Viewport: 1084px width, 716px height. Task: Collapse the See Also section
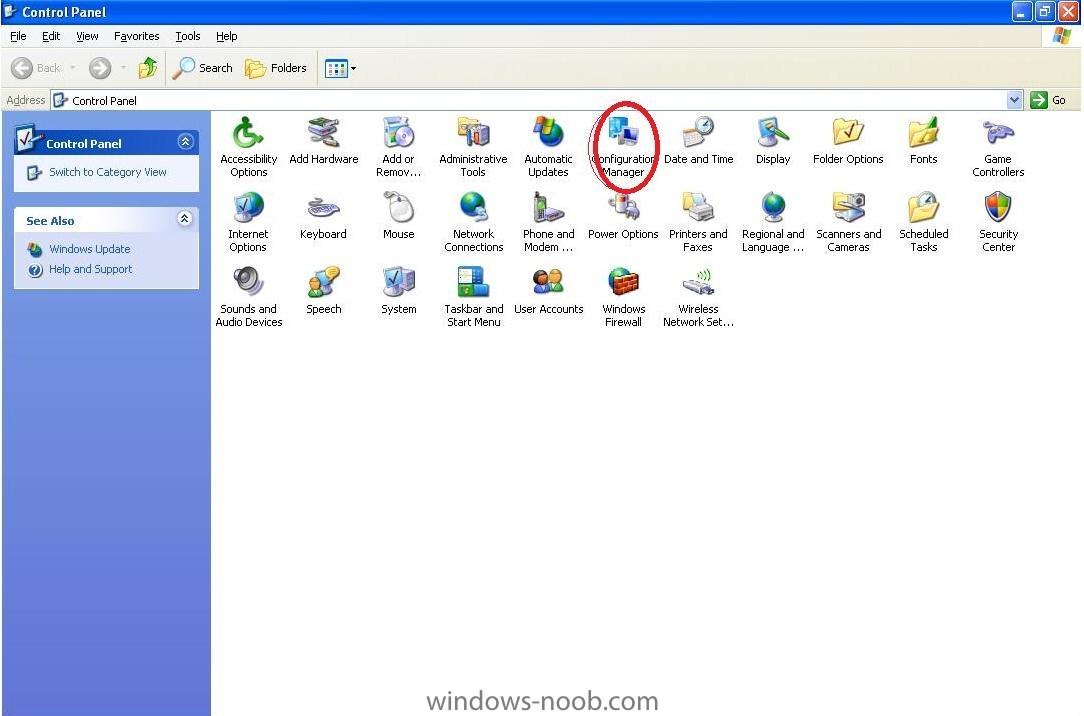pos(184,219)
